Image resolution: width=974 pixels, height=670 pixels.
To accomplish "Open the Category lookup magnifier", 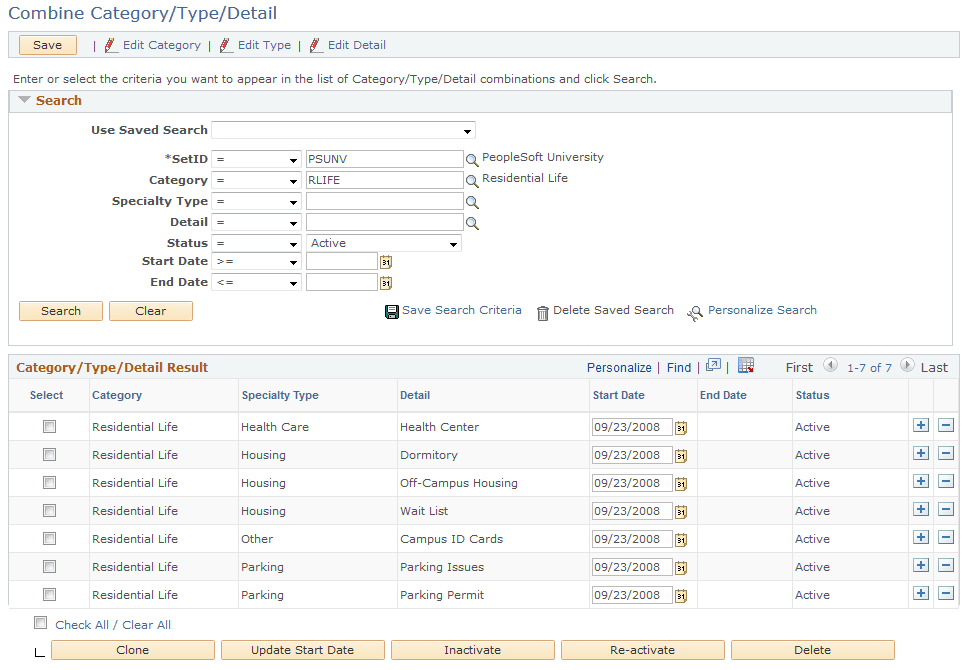I will pos(472,179).
